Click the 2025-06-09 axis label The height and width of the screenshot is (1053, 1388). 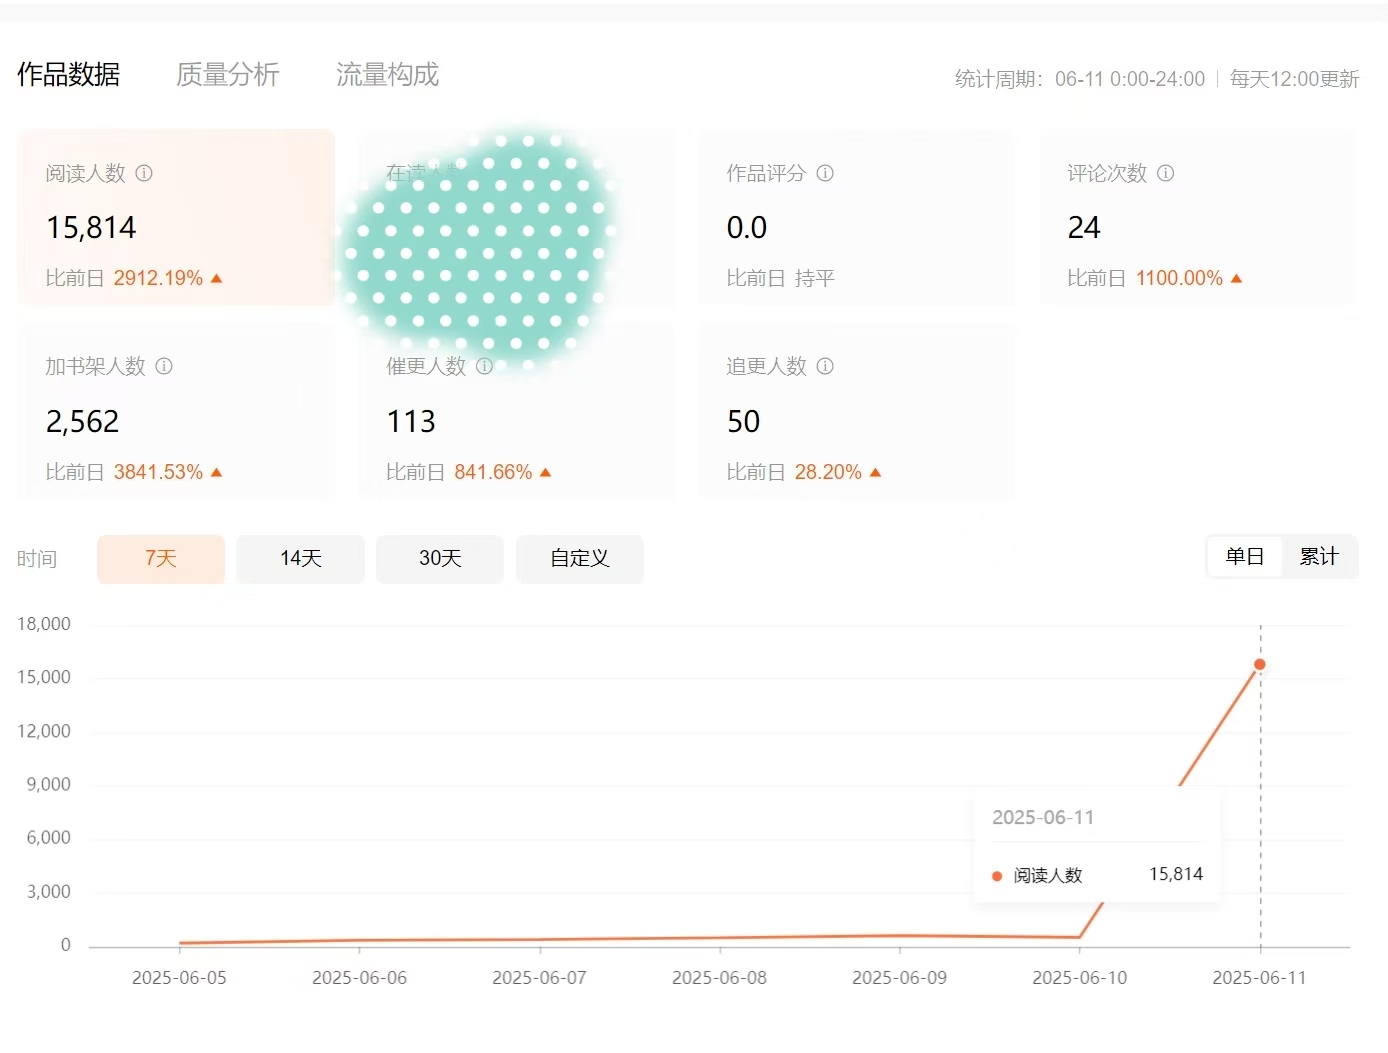pos(899,978)
